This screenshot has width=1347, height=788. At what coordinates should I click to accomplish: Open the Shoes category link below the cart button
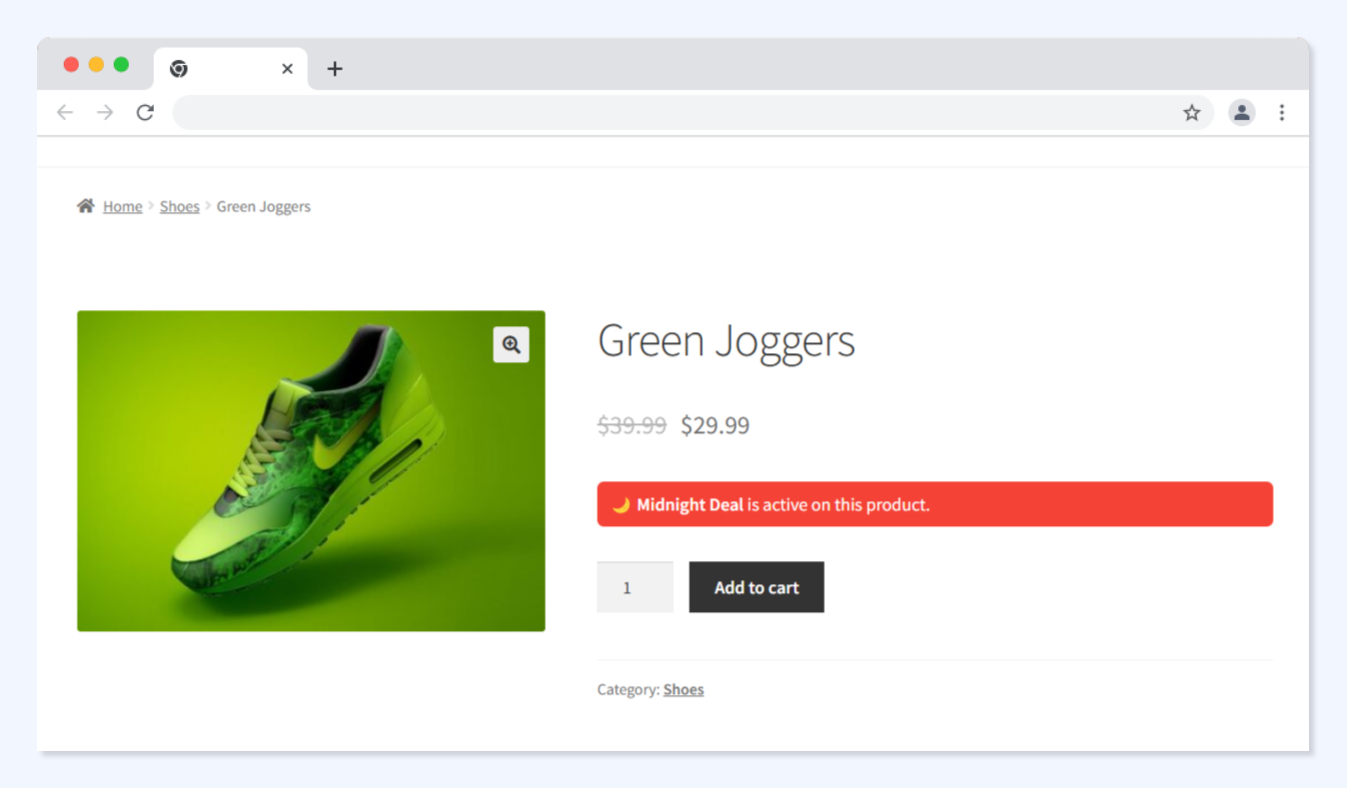click(x=683, y=690)
